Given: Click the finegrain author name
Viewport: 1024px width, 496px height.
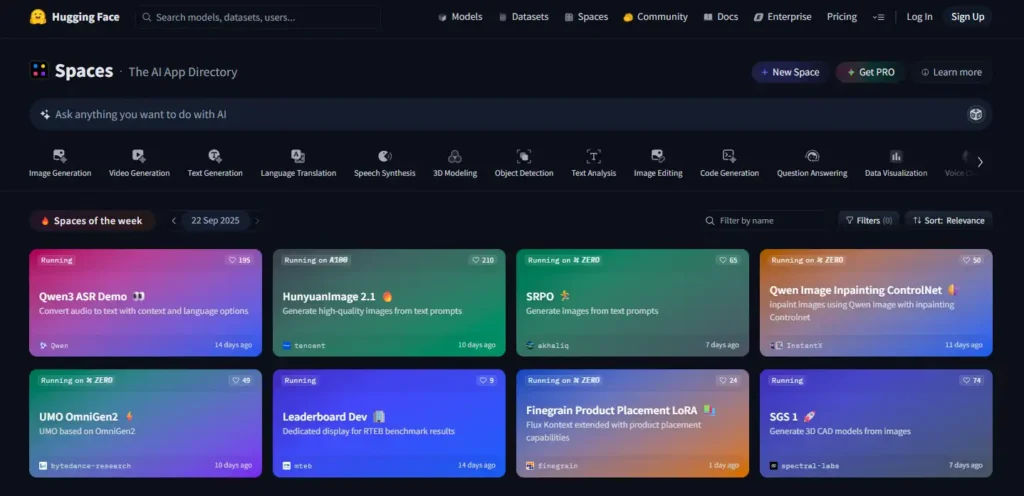Looking at the screenshot, I should click(558, 466).
